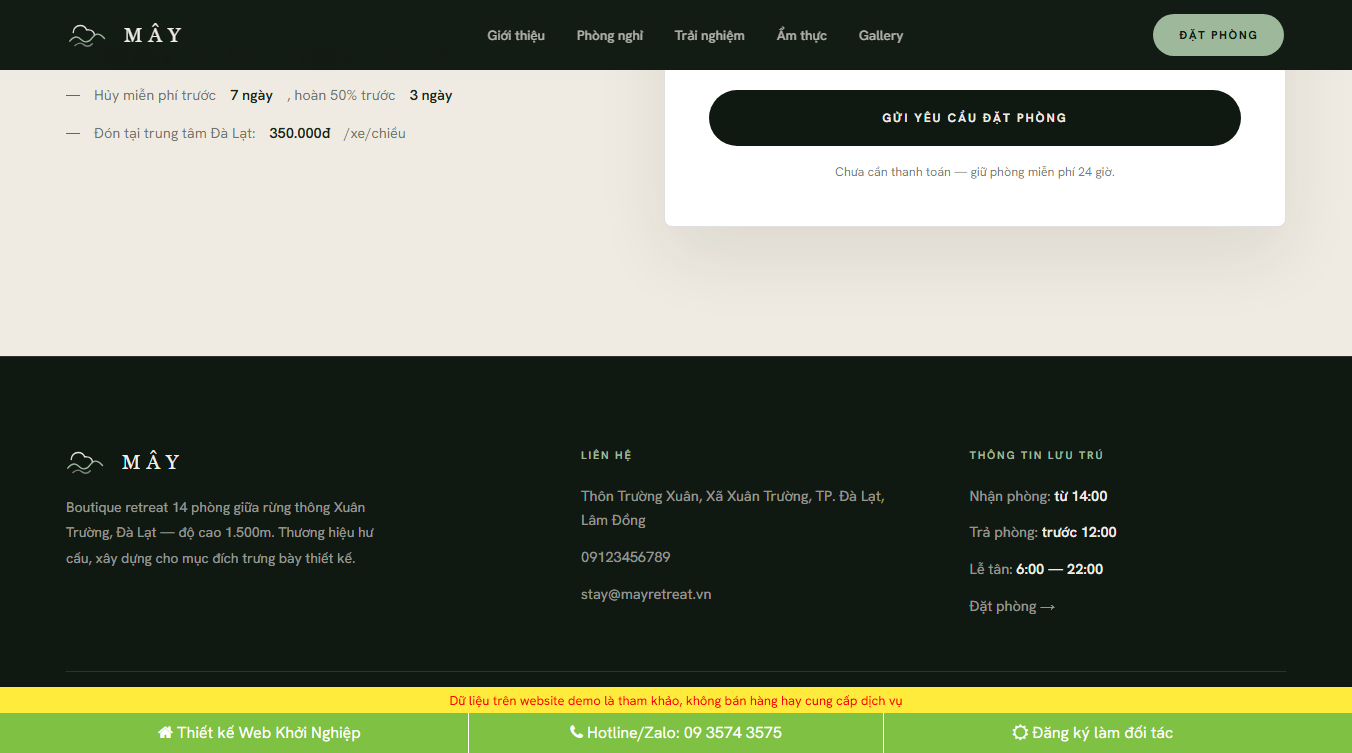1352x753 pixels.
Task: Click the phone icon beside Hotline/Zalo
Action: [576, 732]
